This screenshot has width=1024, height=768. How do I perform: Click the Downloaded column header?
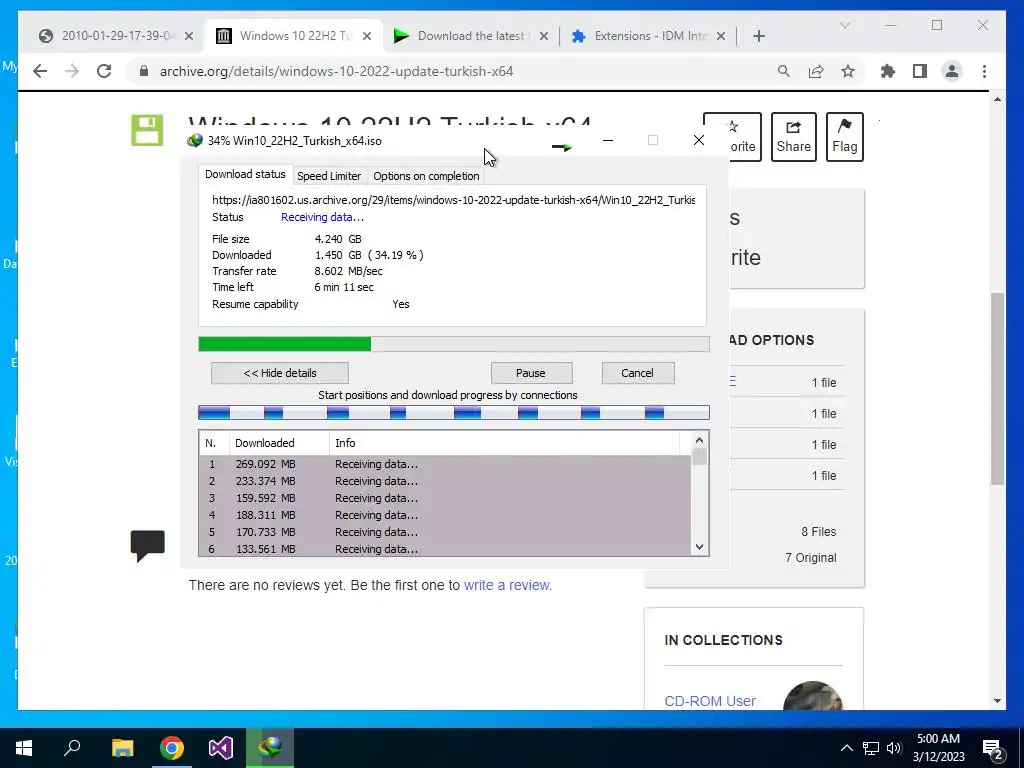pyautogui.click(x=278, y=443)
